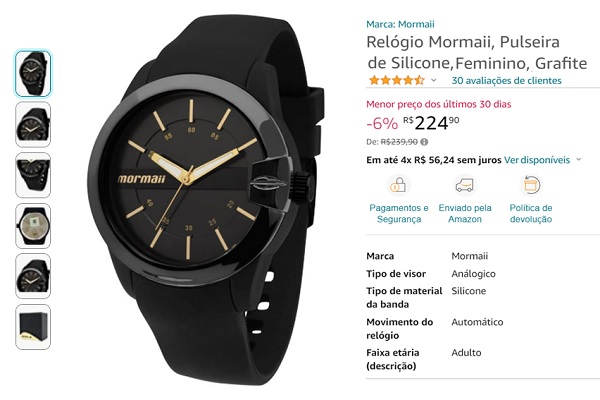Image resolution: width=600 pixels, height=400 pixels.
Task: Click the delivery truck Enviado pela Amazon icon
Action: [465, 185]
